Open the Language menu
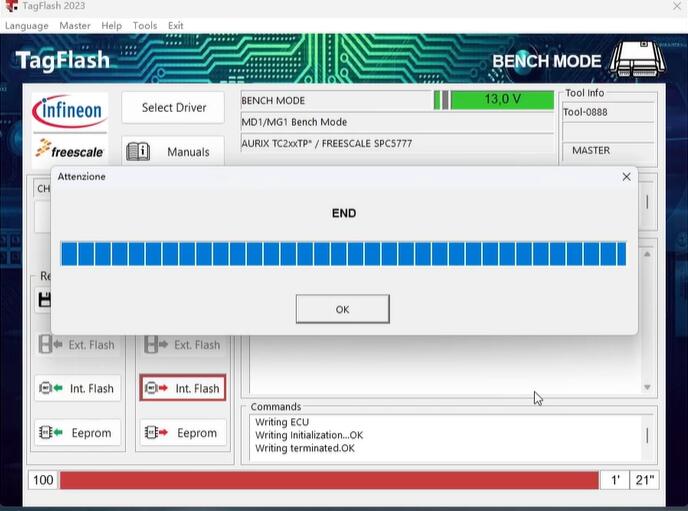The height and width of the screenshot is (511, 688). (x=27, y=26)
